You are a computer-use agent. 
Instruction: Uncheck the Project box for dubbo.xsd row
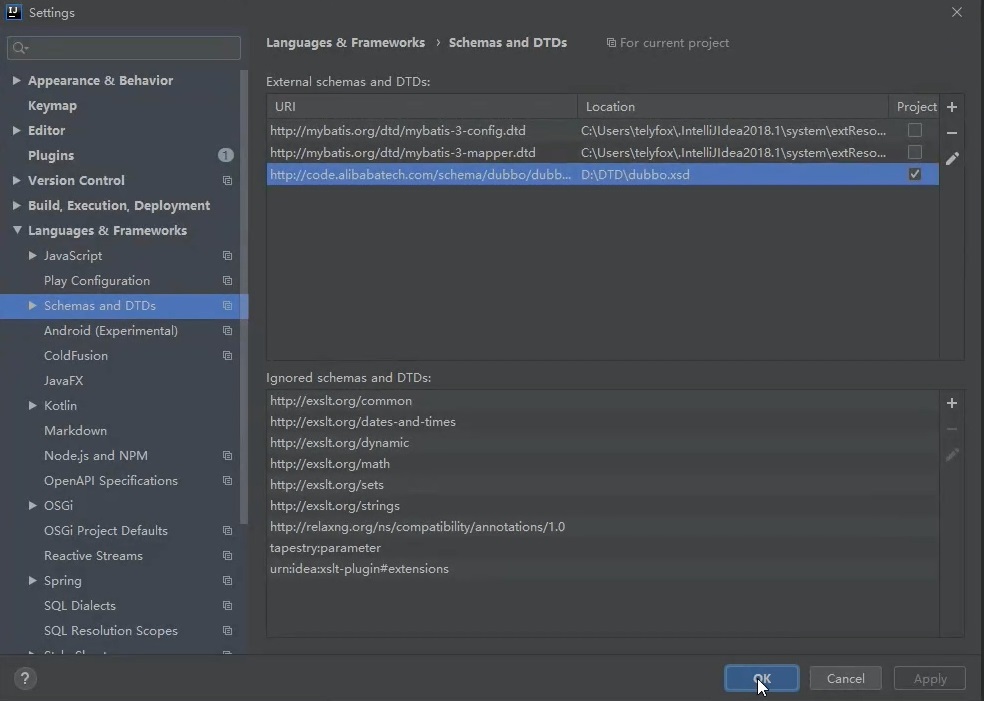click(x=913, y=174)
